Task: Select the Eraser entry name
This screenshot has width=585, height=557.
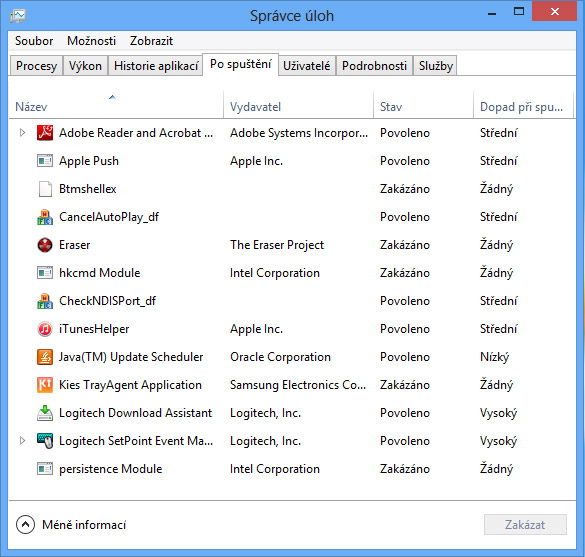Action: 75,245
